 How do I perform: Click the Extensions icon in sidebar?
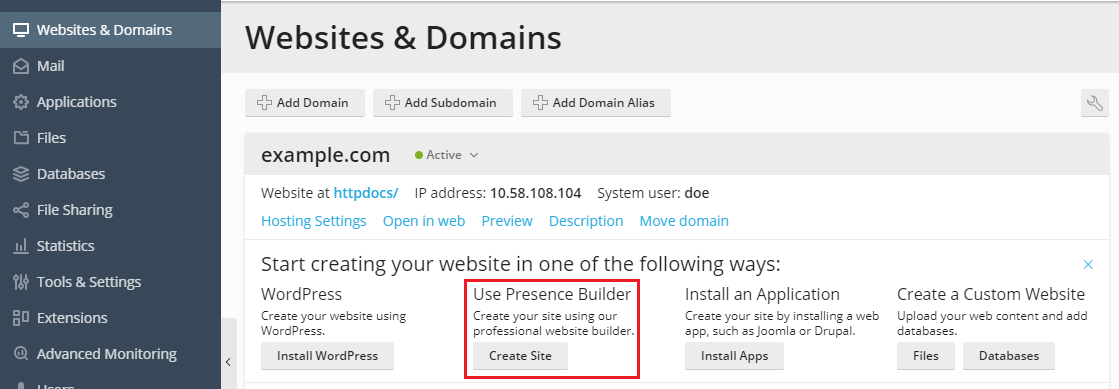(x=21, y=318)
